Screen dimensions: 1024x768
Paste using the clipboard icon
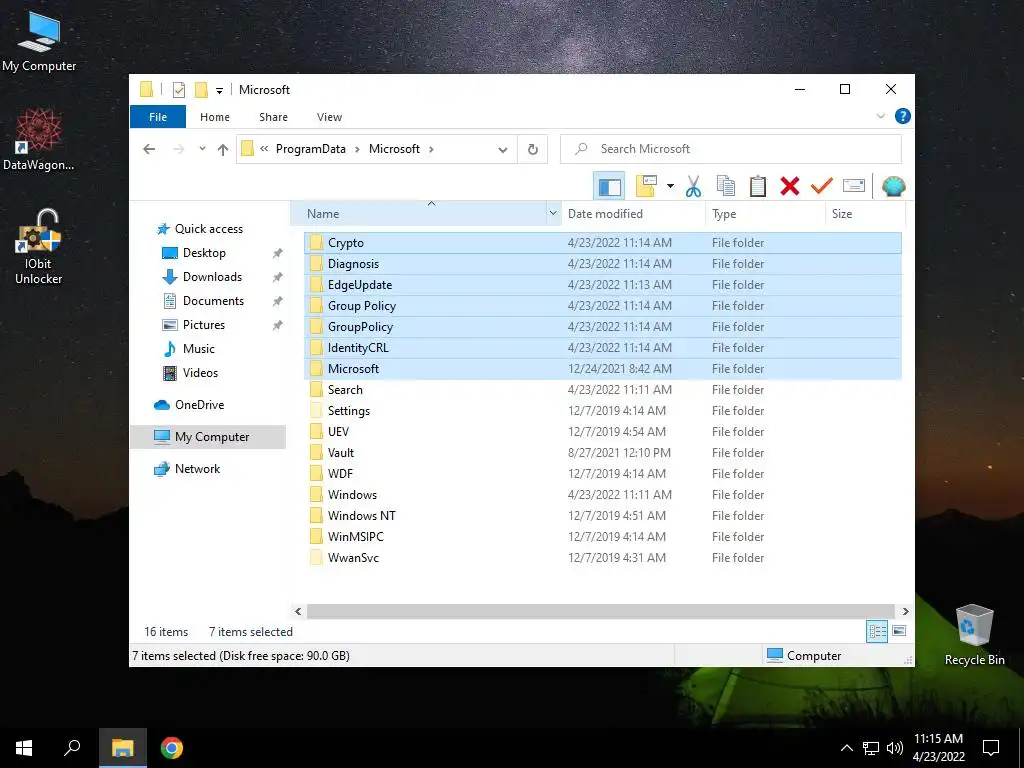758,186
